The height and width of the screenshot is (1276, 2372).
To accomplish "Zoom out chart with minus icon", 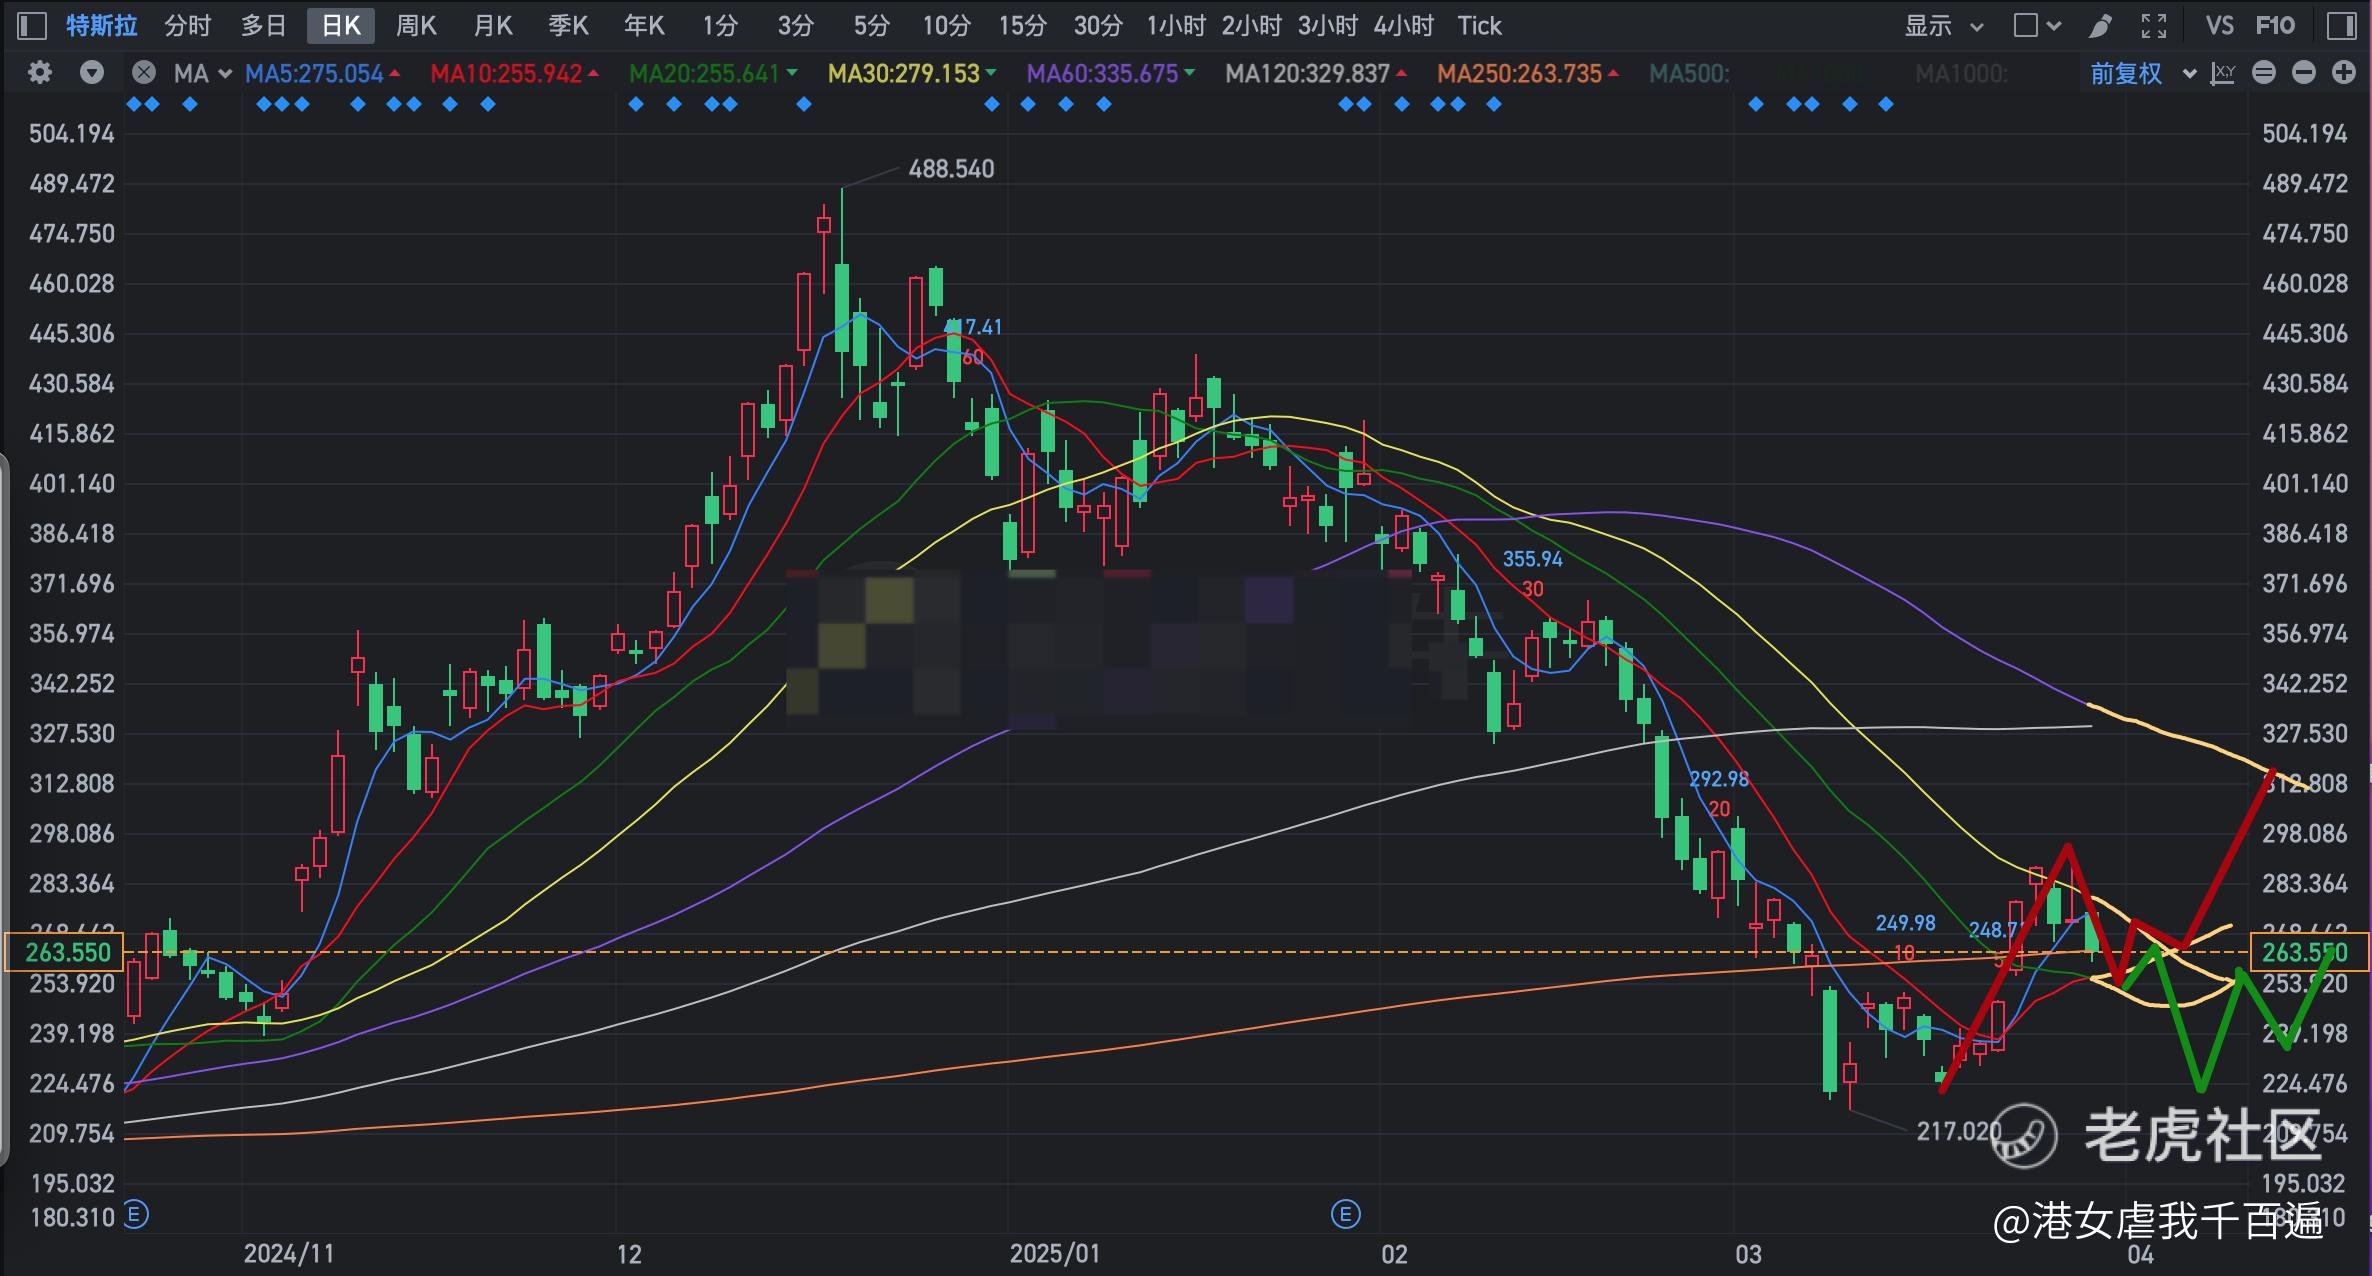I will pos(2304,73).
